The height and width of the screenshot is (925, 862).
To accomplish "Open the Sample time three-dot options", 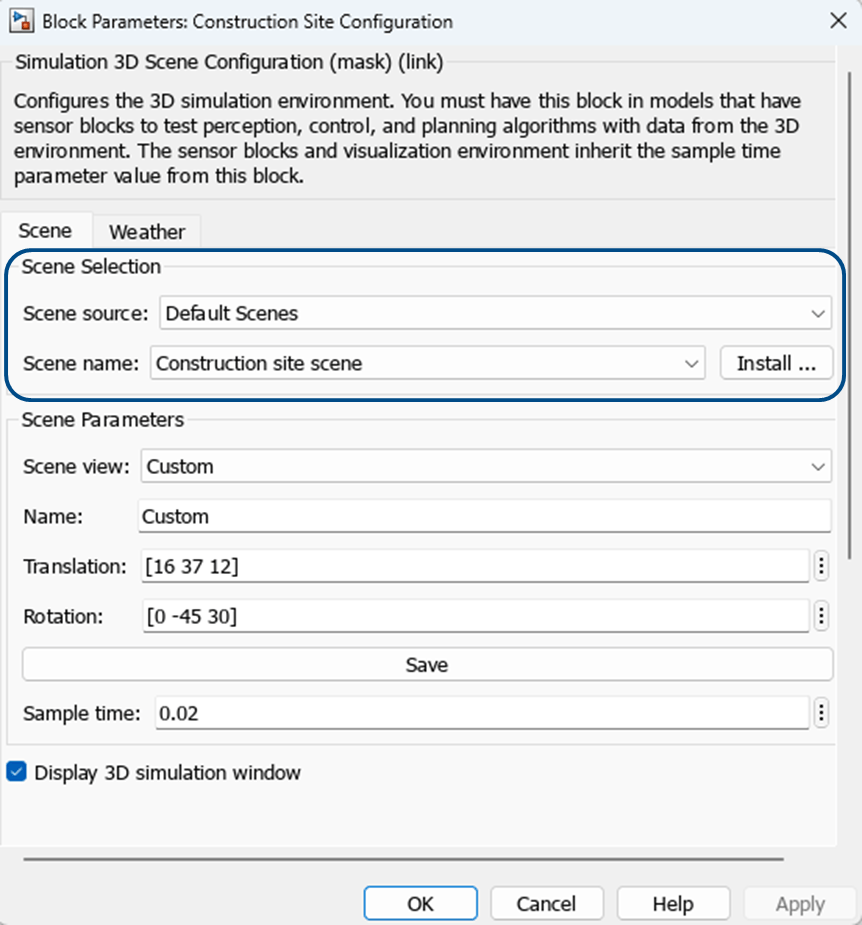I will click(x=821, y=713).
